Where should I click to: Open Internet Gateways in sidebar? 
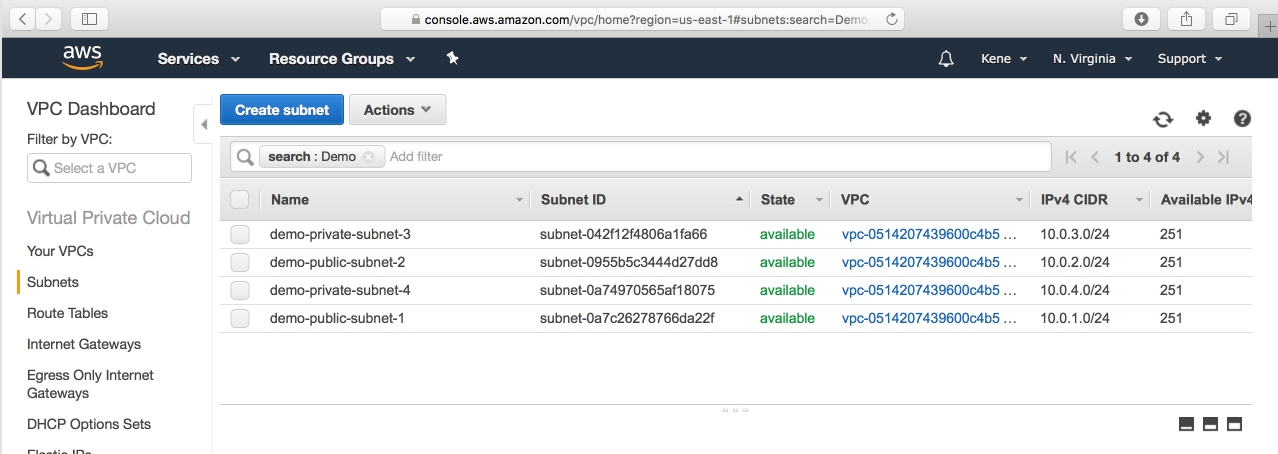84,344
